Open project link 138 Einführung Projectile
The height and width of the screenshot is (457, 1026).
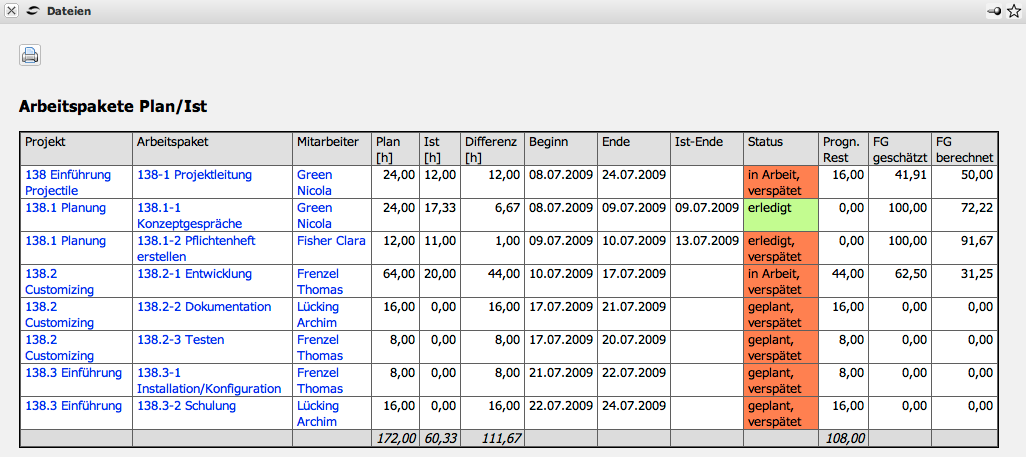68,183
